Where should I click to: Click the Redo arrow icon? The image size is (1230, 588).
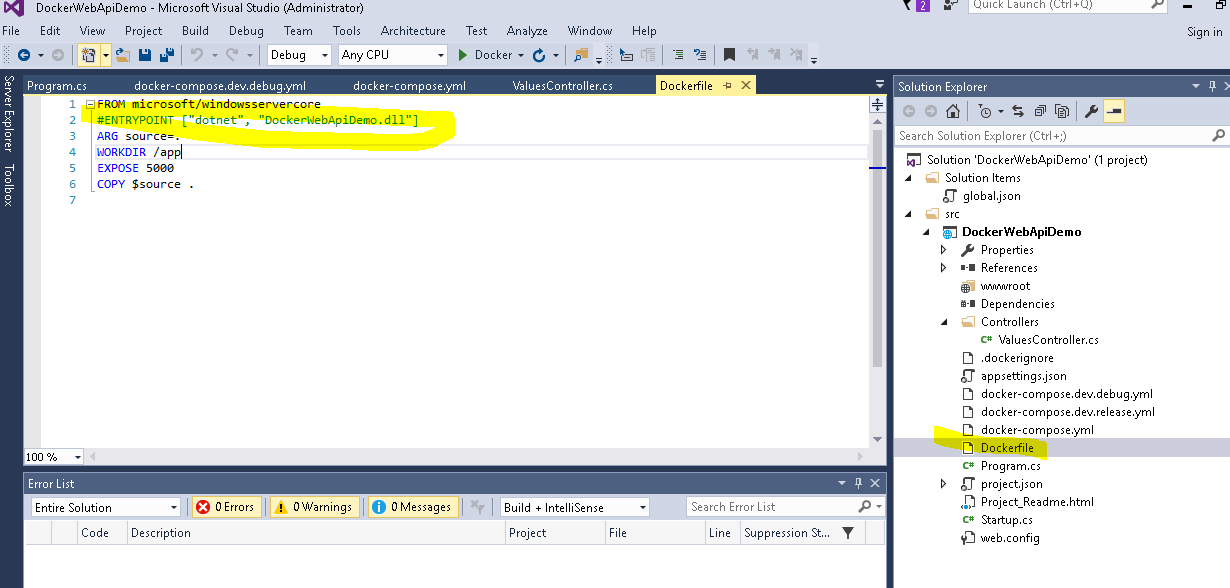232,55
